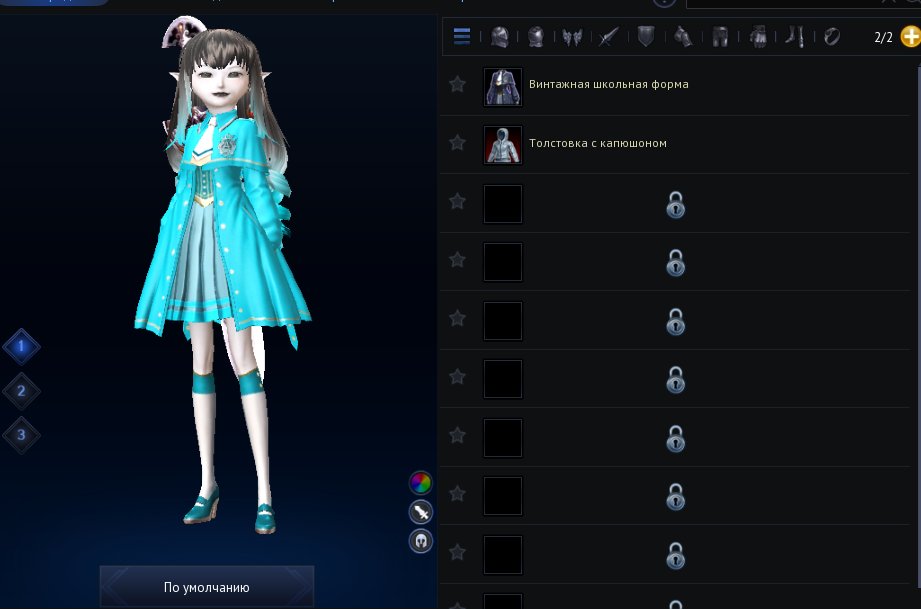Toggle weapon display round sword button
Viewport: 921px width, 609px height.
[x=421, y=512]
